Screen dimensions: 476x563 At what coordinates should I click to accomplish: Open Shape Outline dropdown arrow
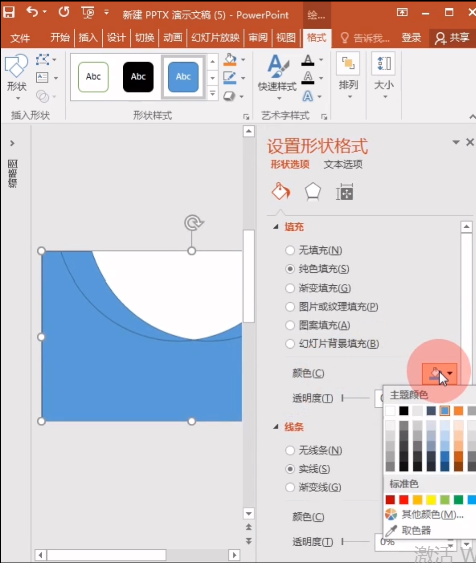[243, 78]
